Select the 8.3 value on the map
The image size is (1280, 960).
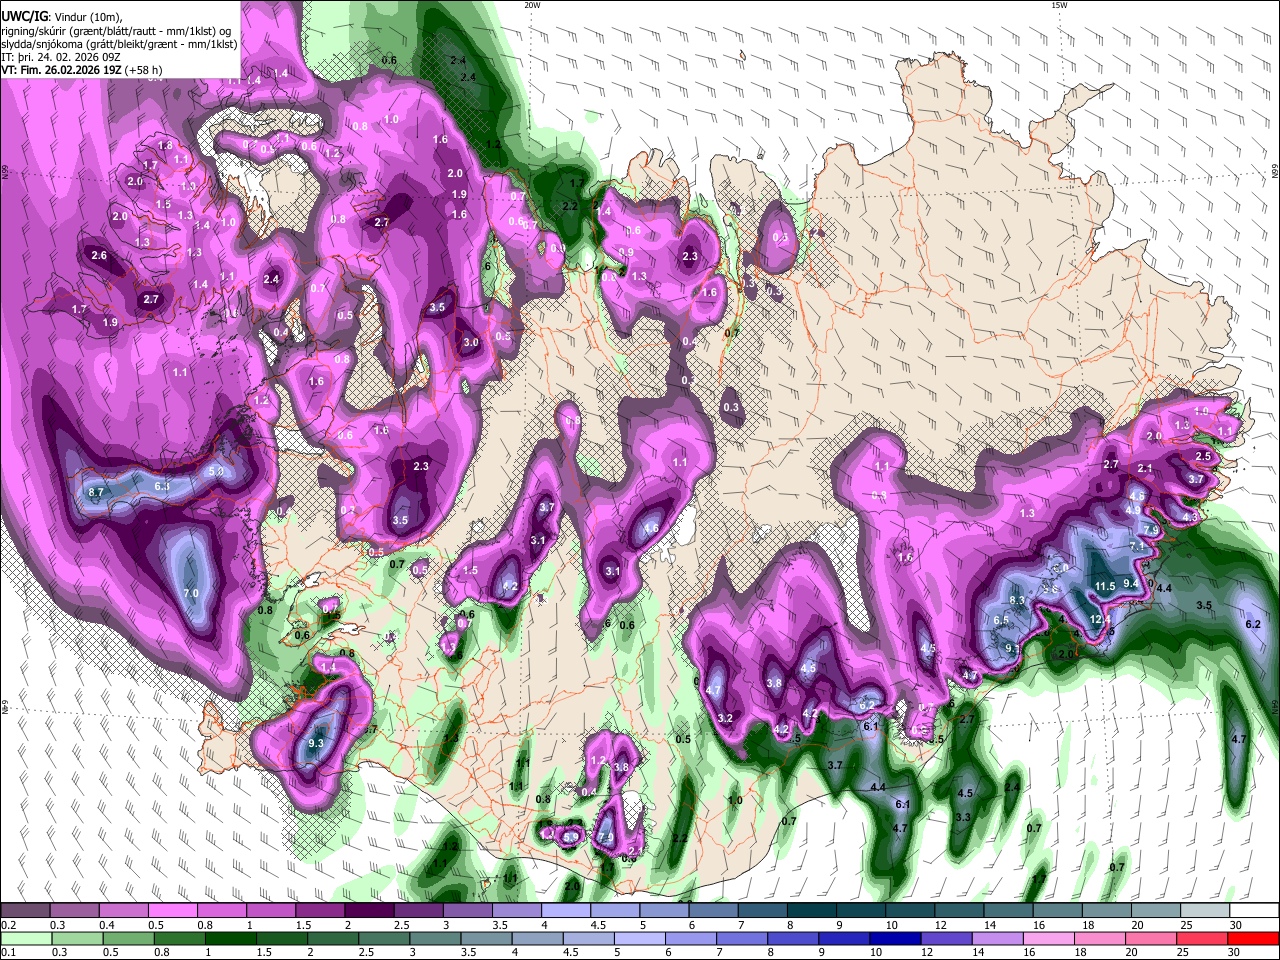1018,600
